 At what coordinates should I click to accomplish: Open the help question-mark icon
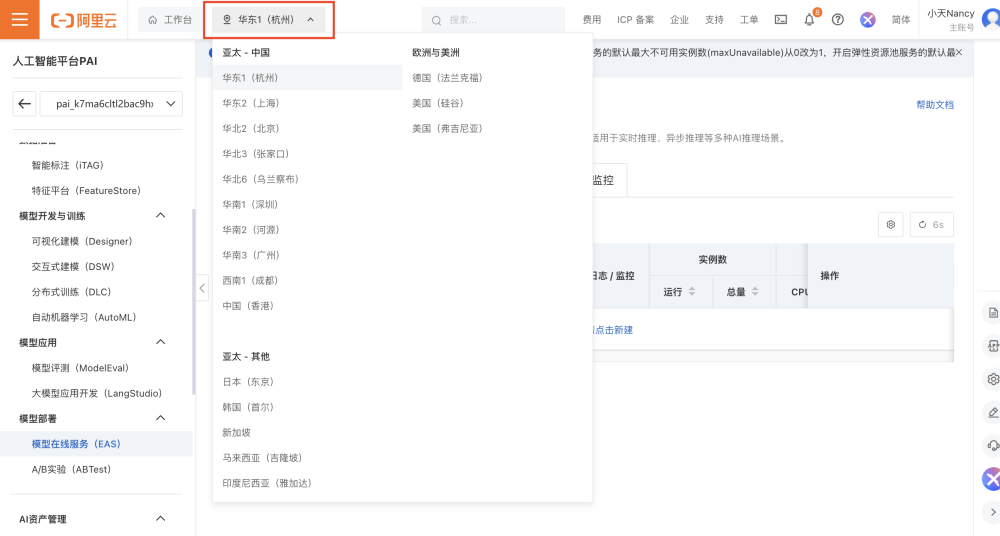838,20
